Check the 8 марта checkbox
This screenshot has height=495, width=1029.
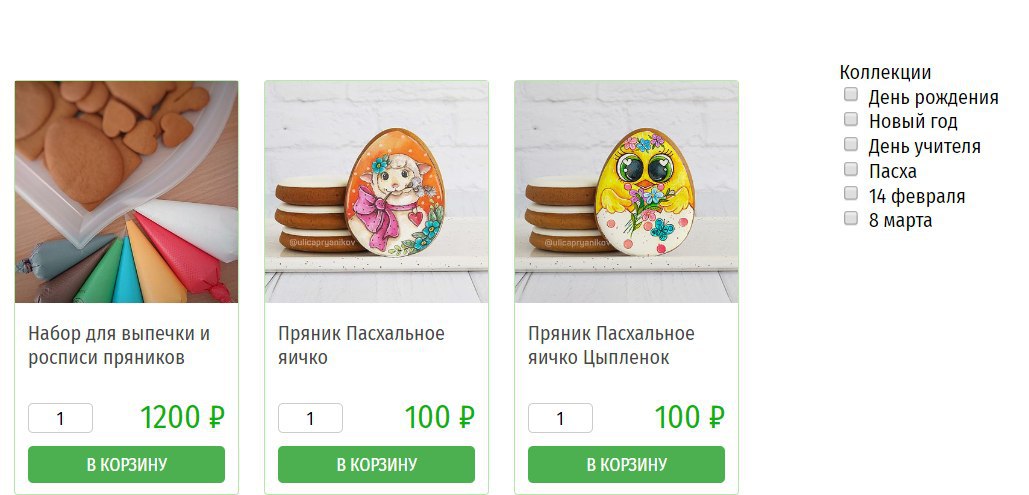850,218
